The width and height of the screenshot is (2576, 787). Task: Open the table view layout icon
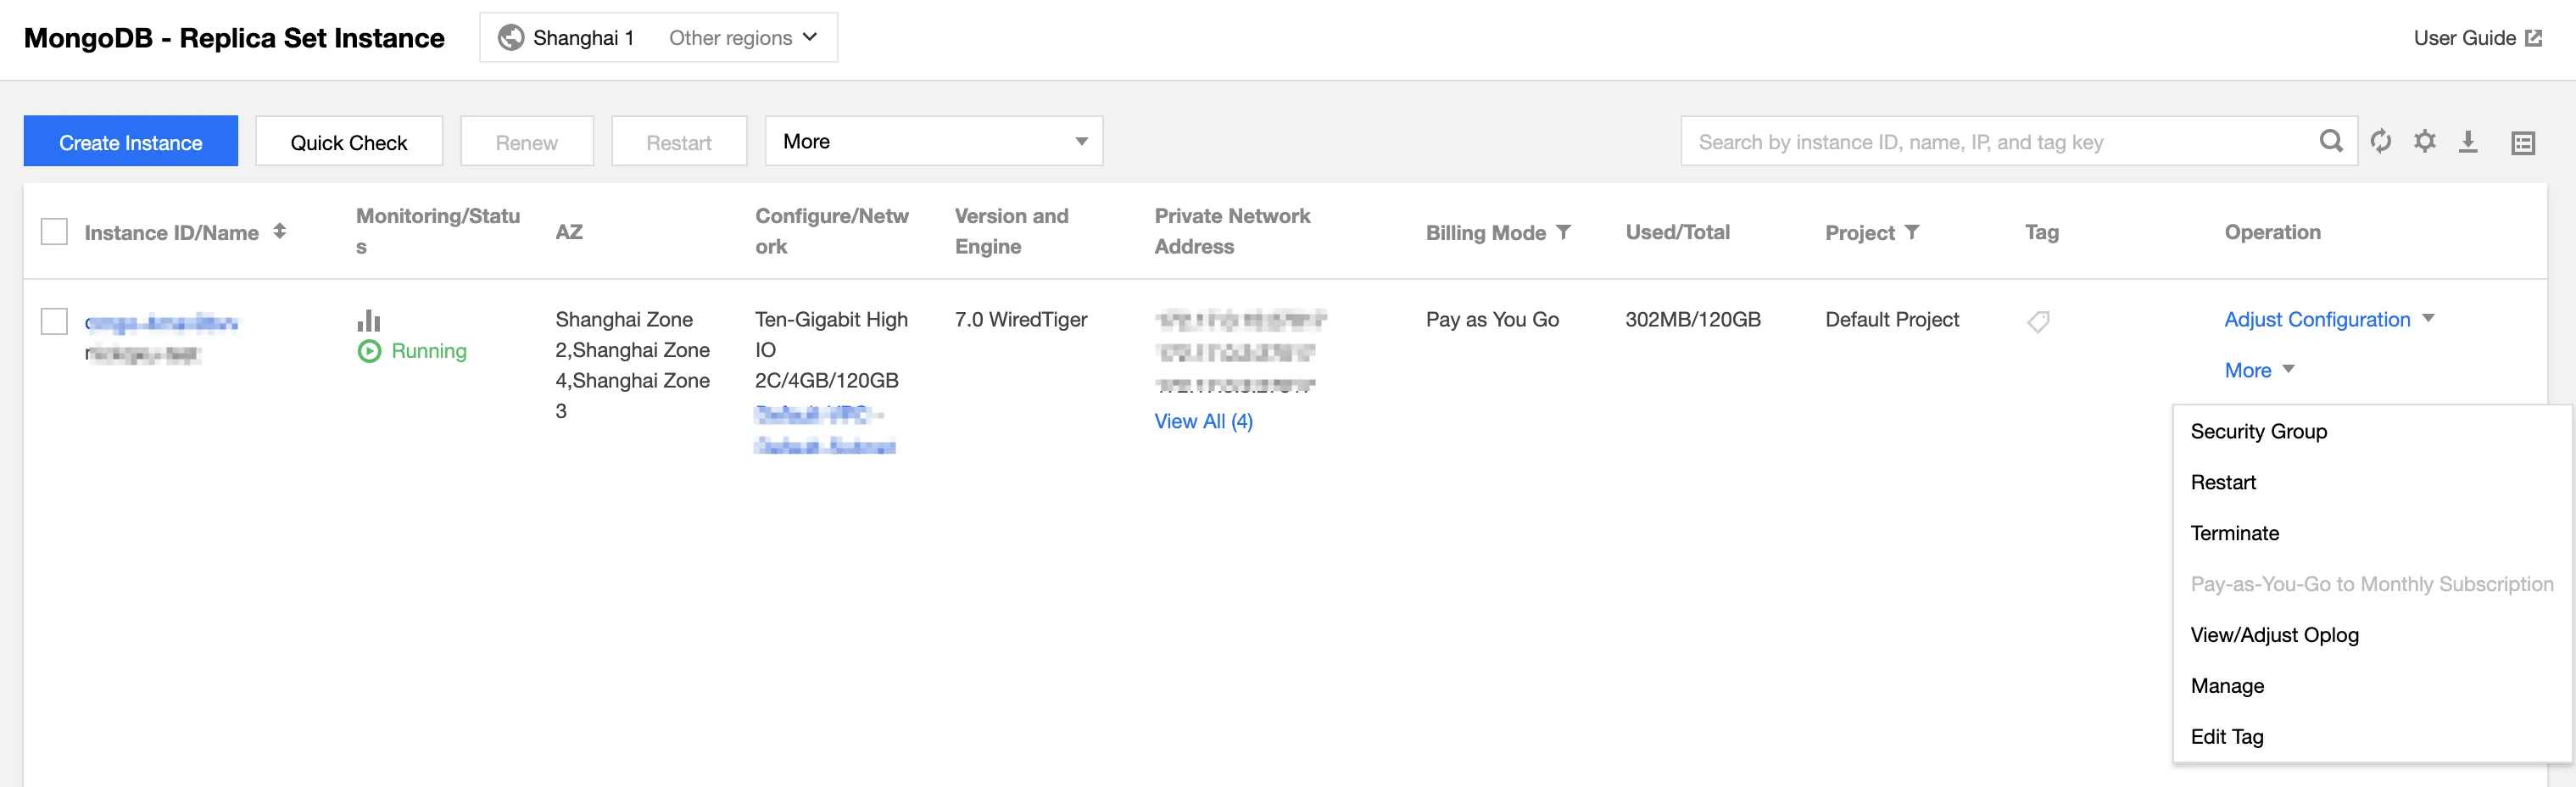(2523, 143)
